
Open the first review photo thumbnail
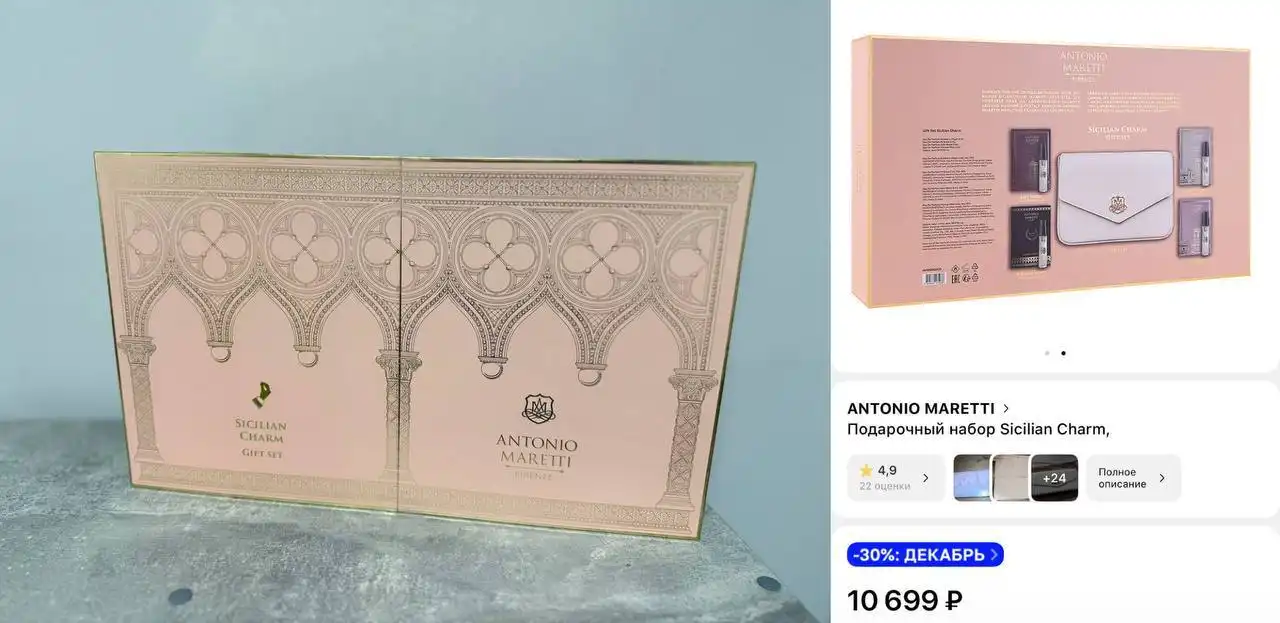[x=972, y=478]
